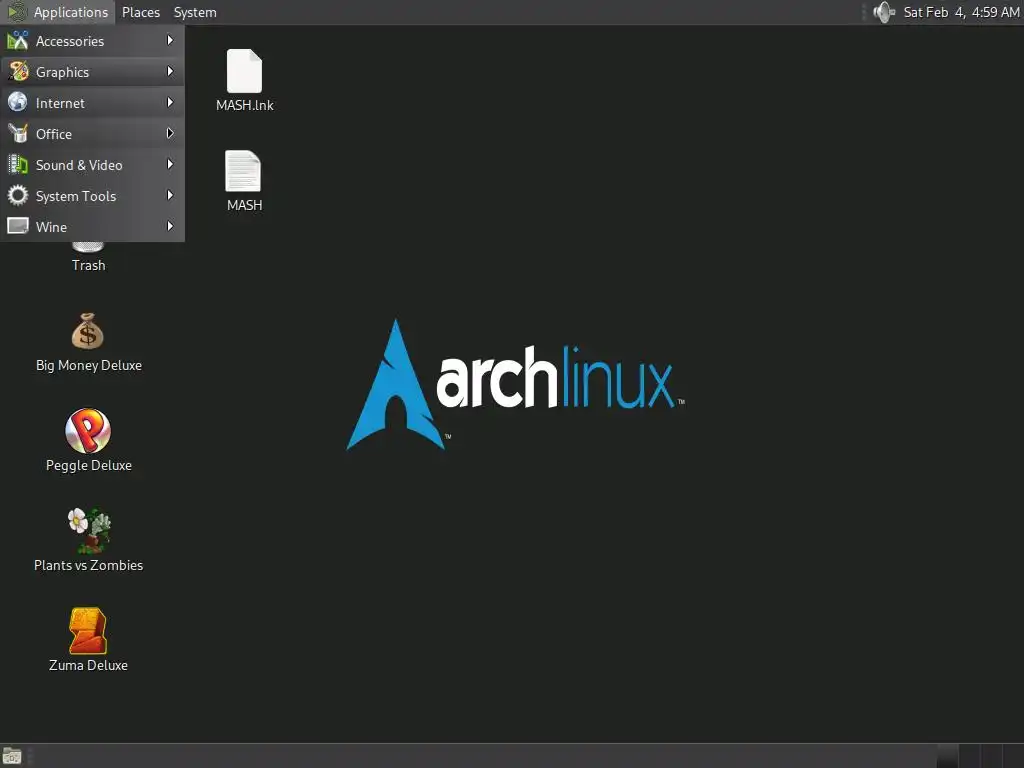Open the Sound & Video submenu
Screen dimensions: 1024x768
tap(92, 165)
